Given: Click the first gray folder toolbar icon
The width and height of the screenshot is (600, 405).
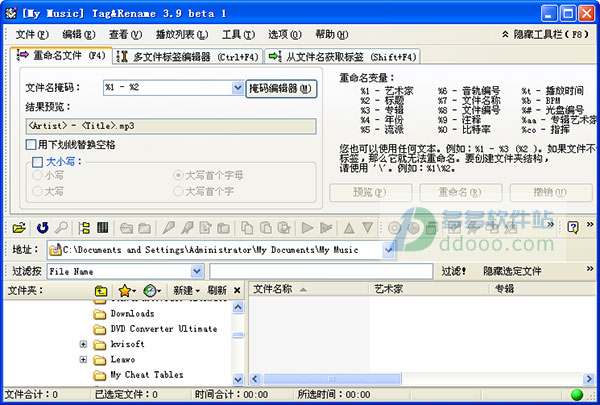Looking at the screenshot, I should 126,228.
